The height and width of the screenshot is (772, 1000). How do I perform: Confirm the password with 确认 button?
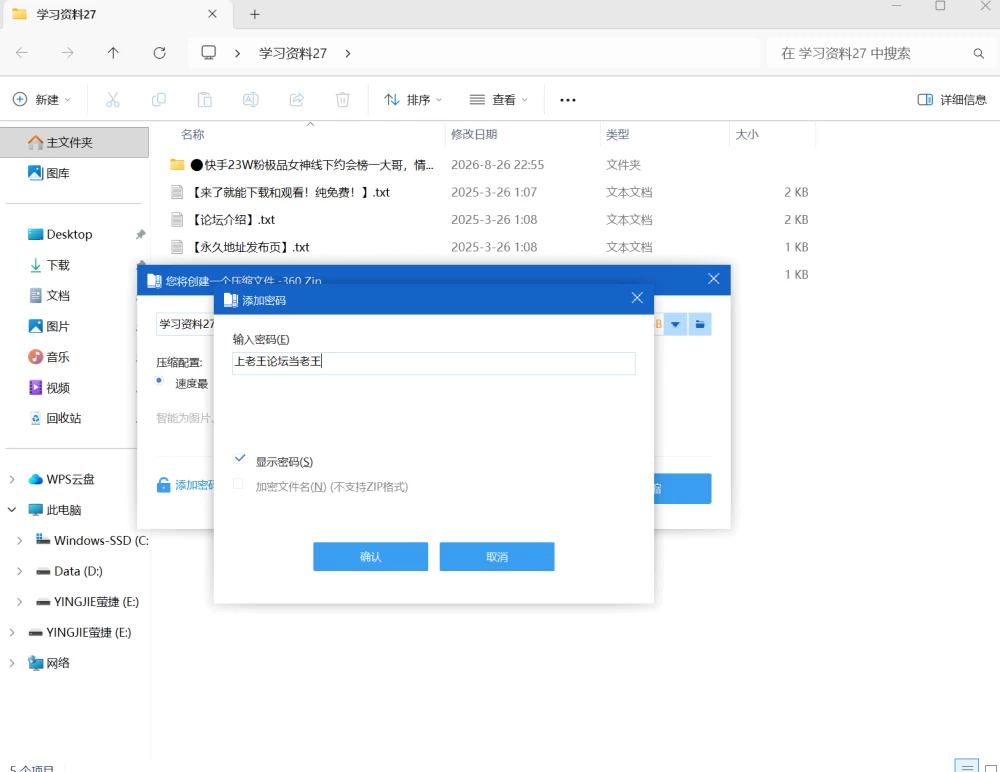click(370, 556)
